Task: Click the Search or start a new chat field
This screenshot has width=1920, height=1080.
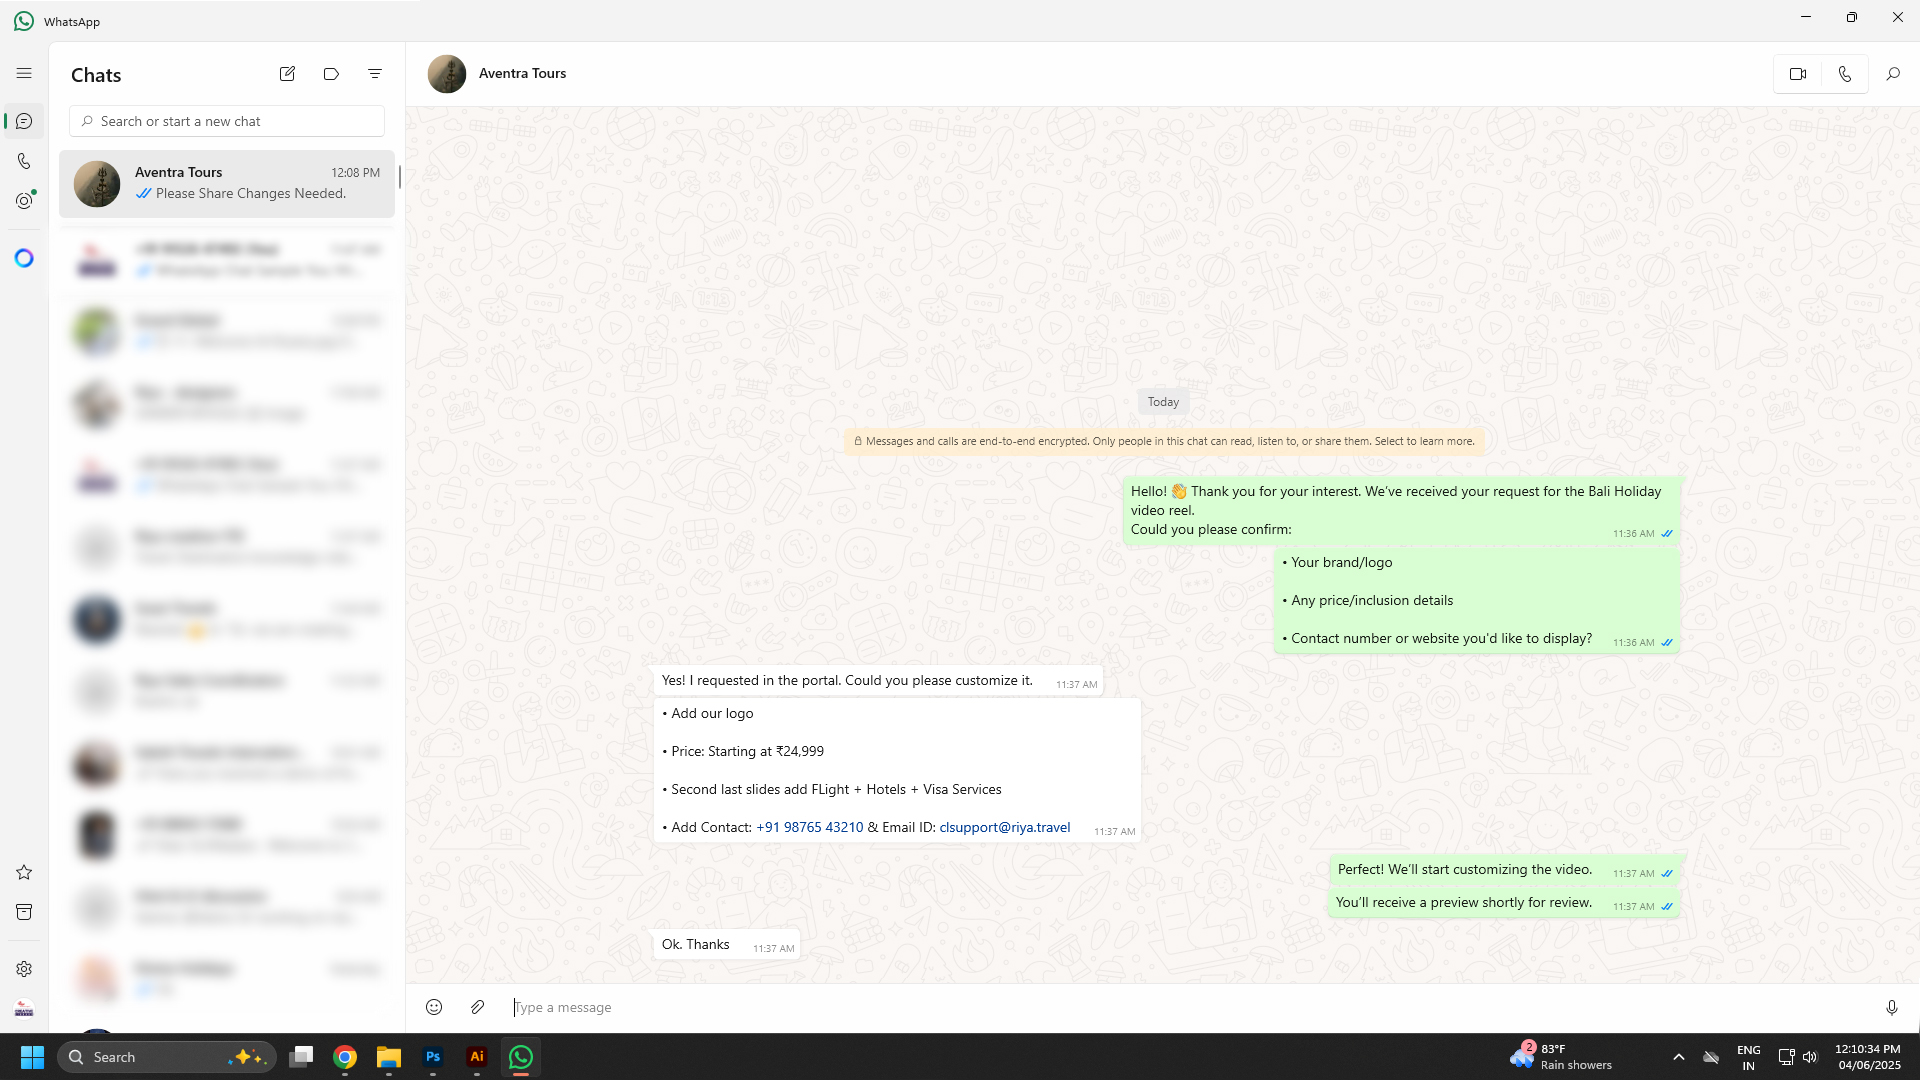Action: click(x=227, y=121)
